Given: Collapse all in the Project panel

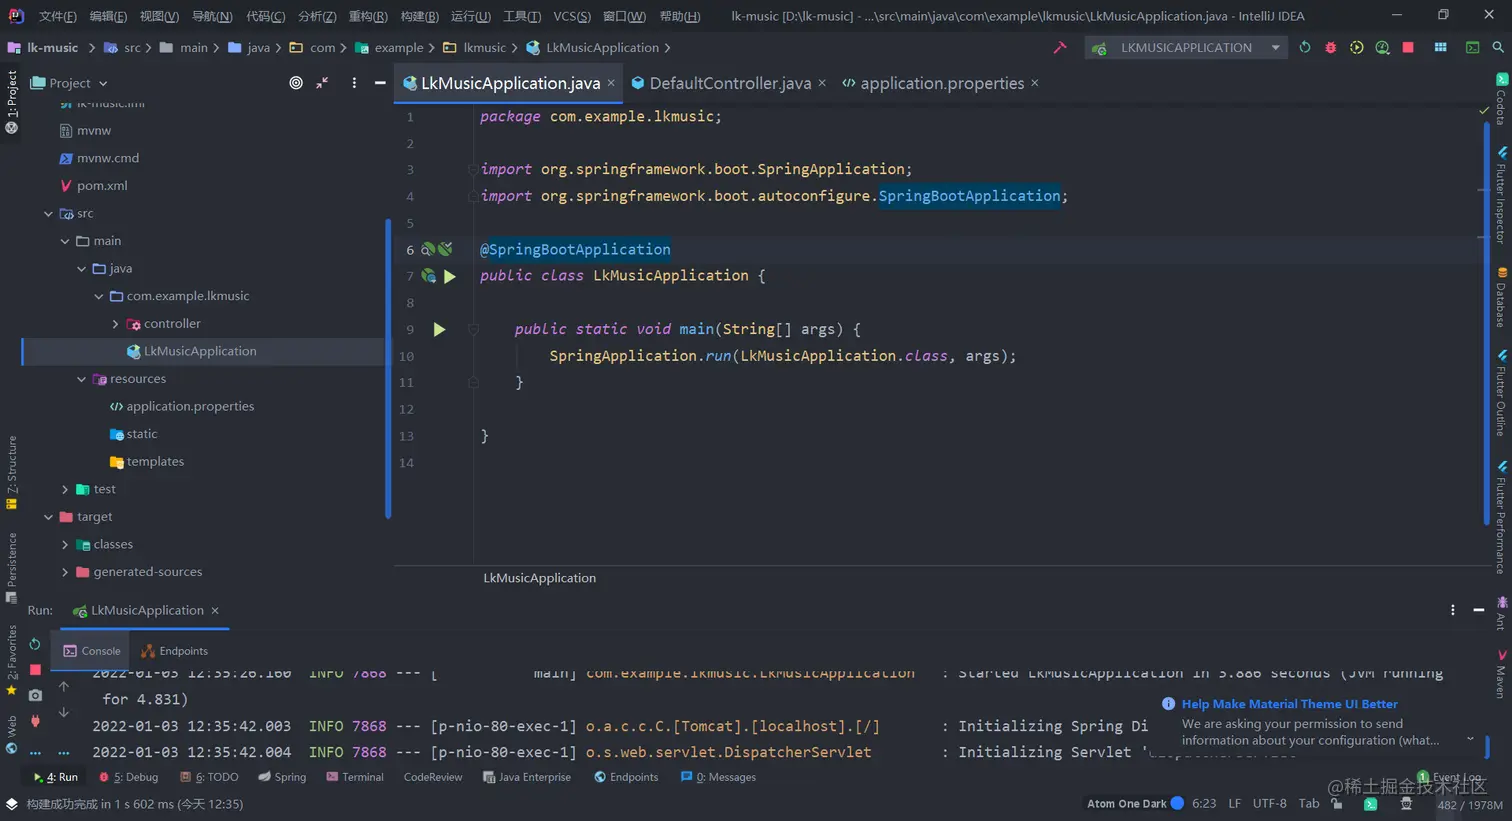Looking at the screenshot, I should pyautogui.click(x=322, y=83).
